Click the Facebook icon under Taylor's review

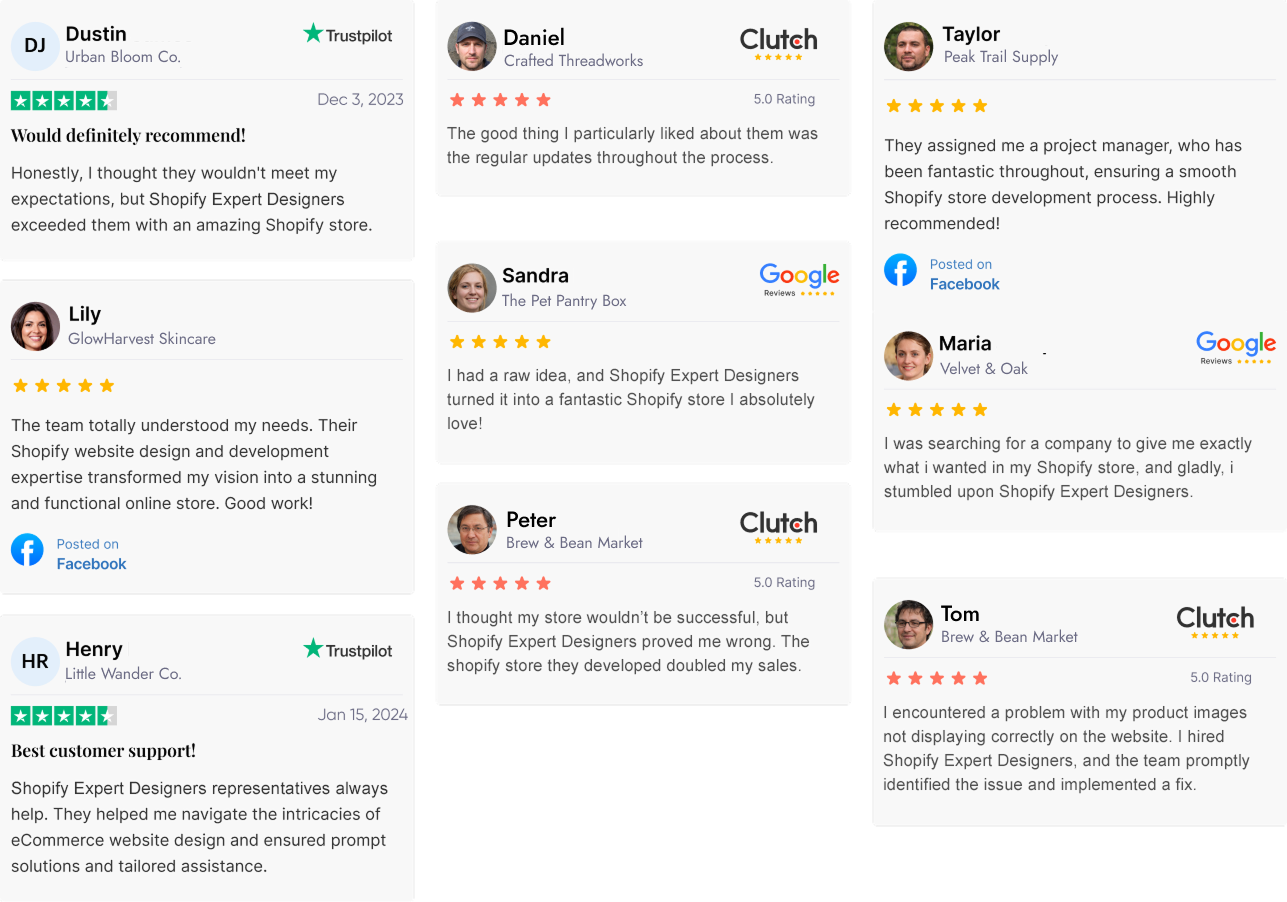(900, 270)
